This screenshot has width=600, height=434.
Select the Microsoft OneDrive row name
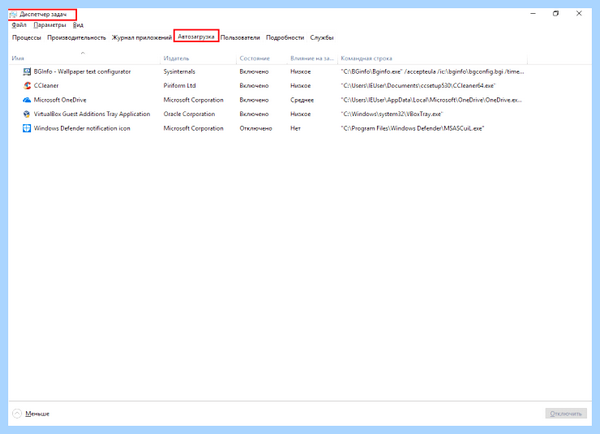60,100
